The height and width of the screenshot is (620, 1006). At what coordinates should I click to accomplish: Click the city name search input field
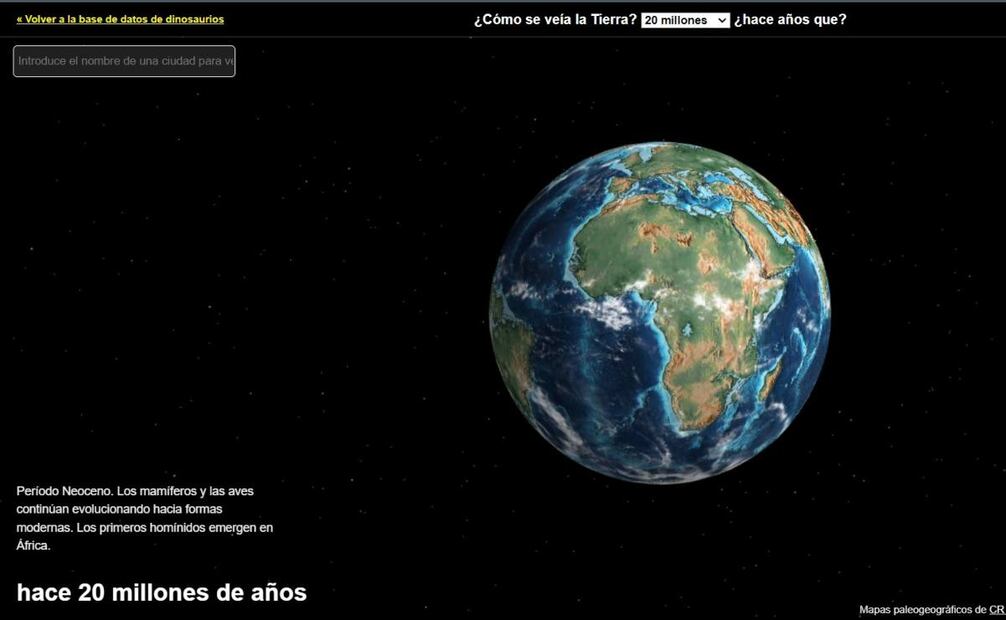pyautogui.click(x=123, y=62)
